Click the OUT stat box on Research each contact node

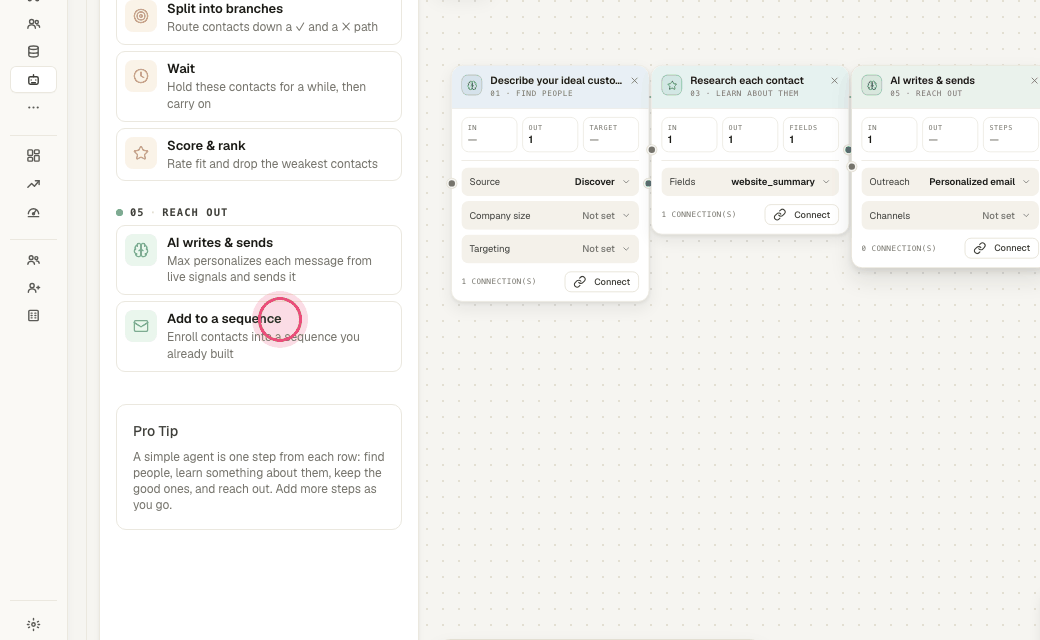750,135
